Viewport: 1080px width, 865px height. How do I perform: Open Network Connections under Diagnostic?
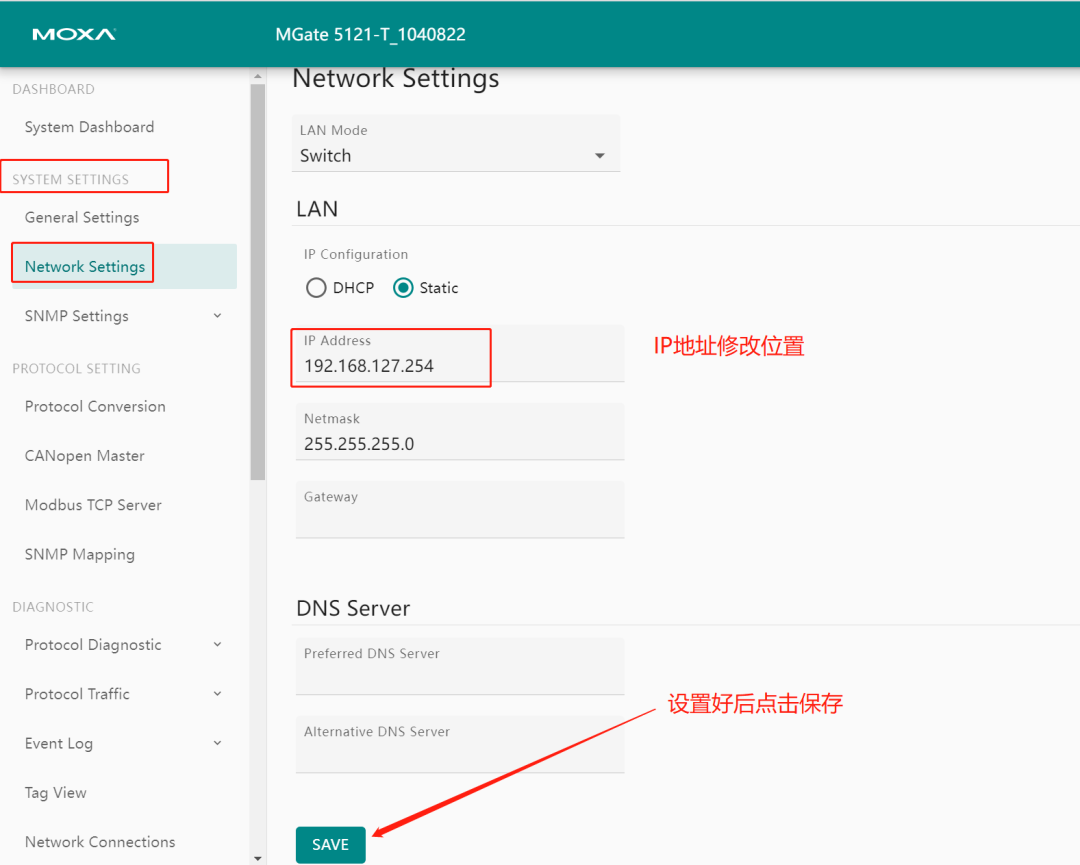coord(100,841)
